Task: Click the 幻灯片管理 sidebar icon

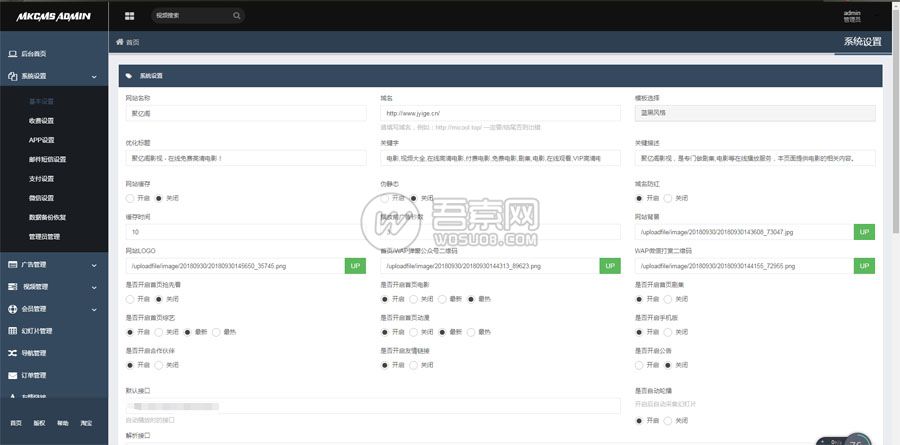Action: point(12,331)
